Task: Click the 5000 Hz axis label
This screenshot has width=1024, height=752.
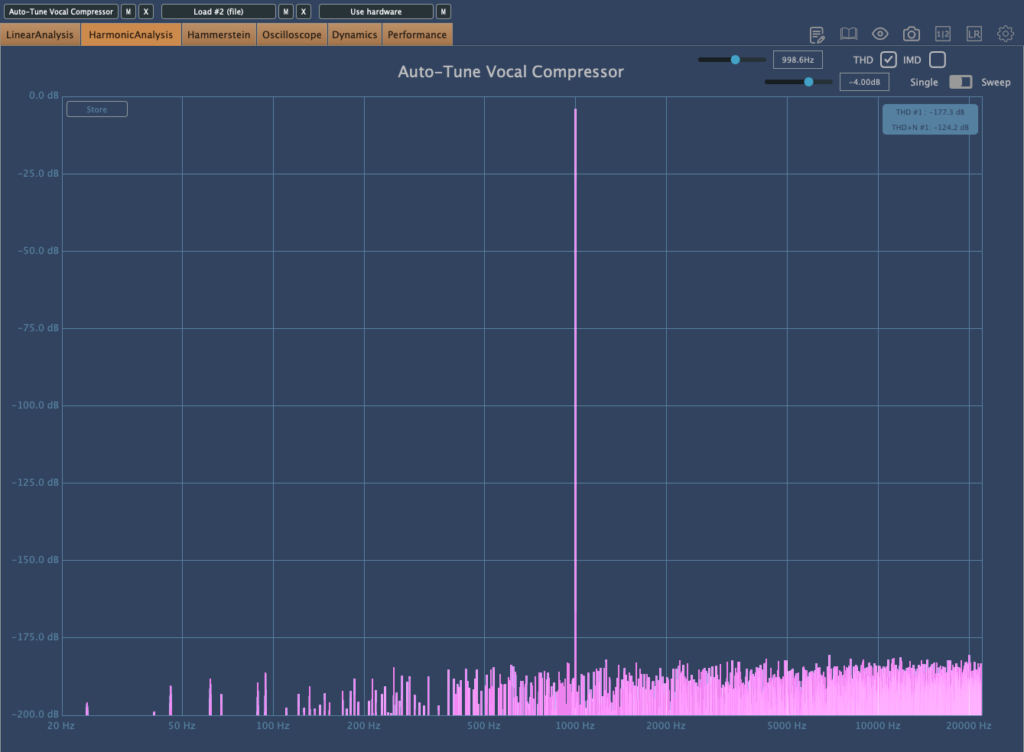Action: click(787, 726)
